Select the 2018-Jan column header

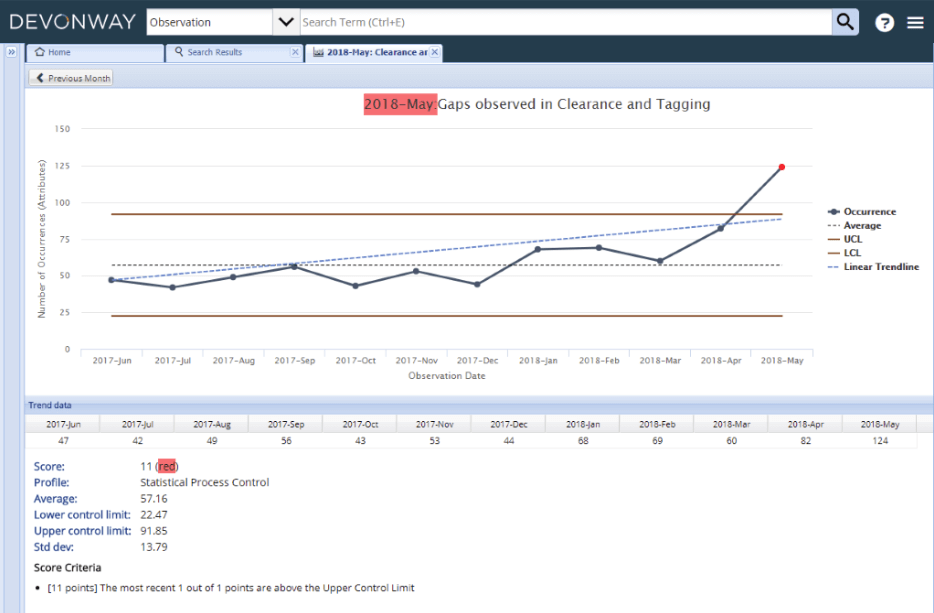[583, 424]
